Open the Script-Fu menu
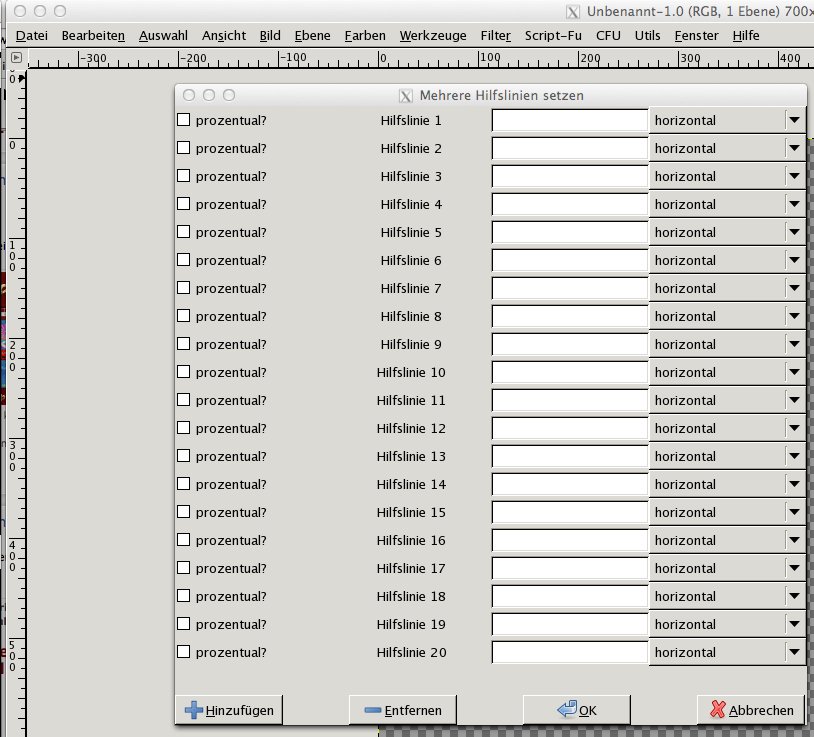 click(553, 35)
